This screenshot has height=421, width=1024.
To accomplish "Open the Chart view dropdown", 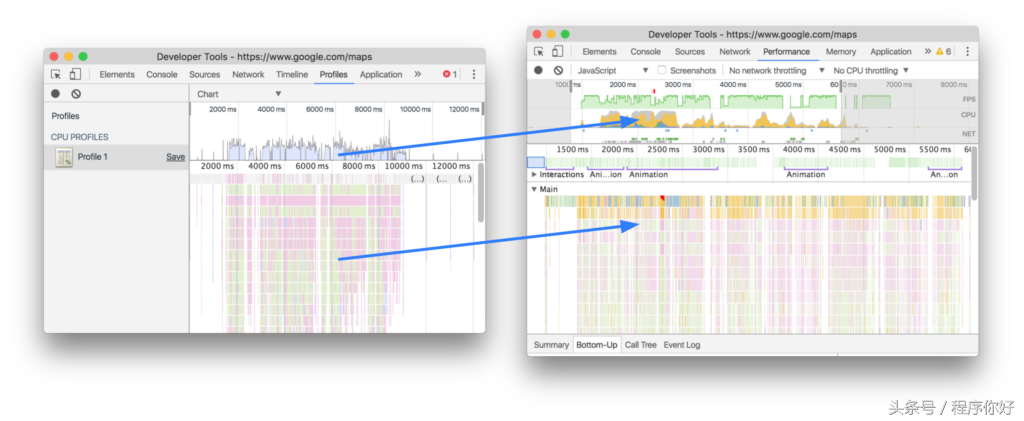I will [240, 94].
